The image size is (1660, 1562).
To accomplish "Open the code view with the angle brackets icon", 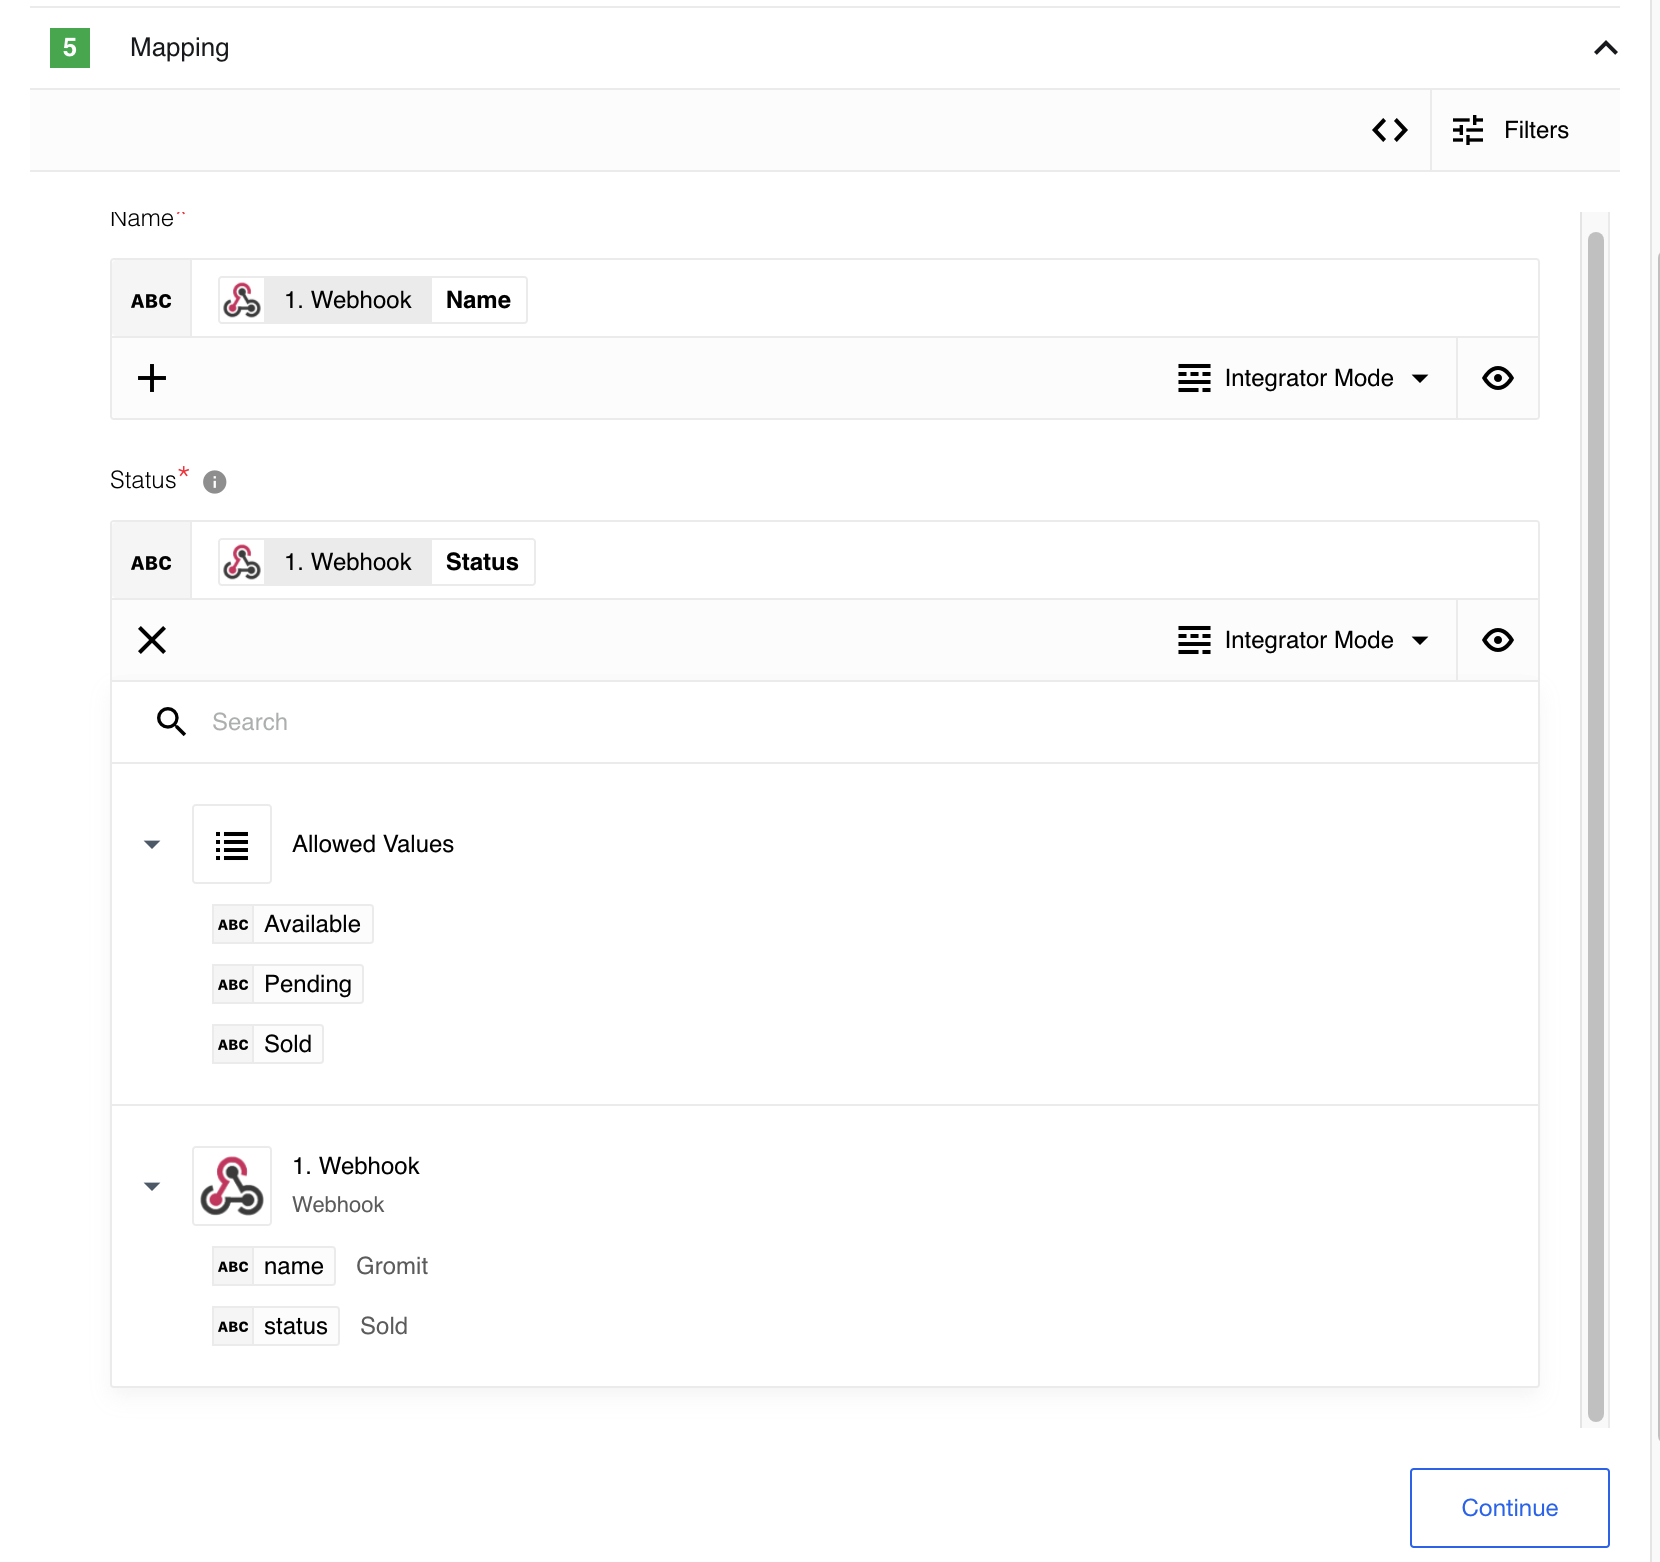I will 1390,130.
